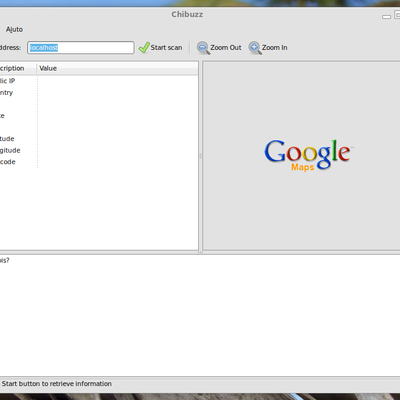
Task: Click the Zoom Out magnifier icon
Action: pos(203,48)
